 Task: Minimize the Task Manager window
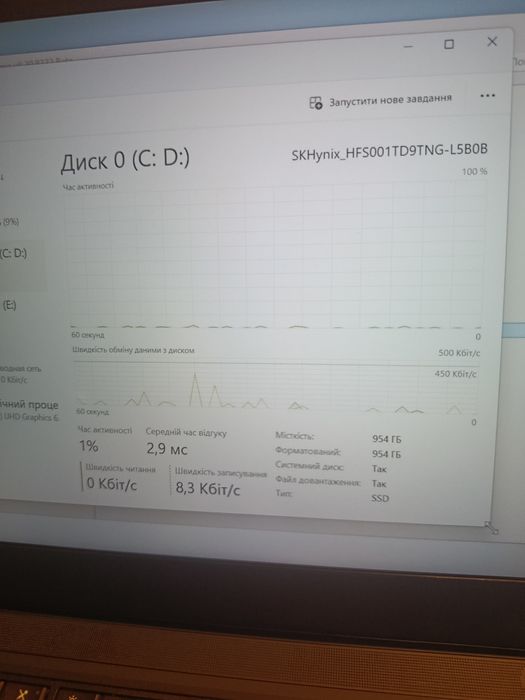click(408, 46)
